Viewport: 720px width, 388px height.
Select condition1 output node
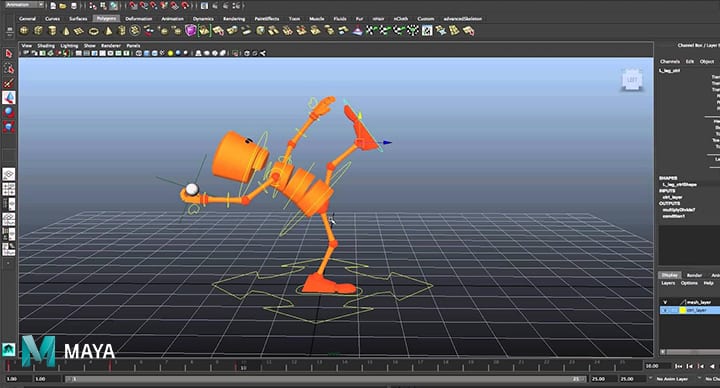click(674, 216)
